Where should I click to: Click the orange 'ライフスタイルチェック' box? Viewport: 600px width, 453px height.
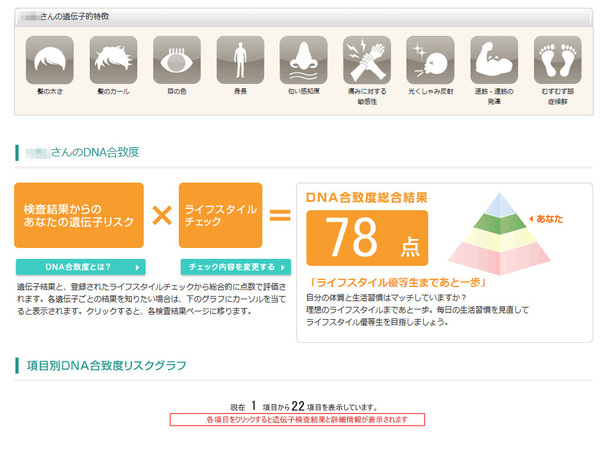click(x=220, y=215)
